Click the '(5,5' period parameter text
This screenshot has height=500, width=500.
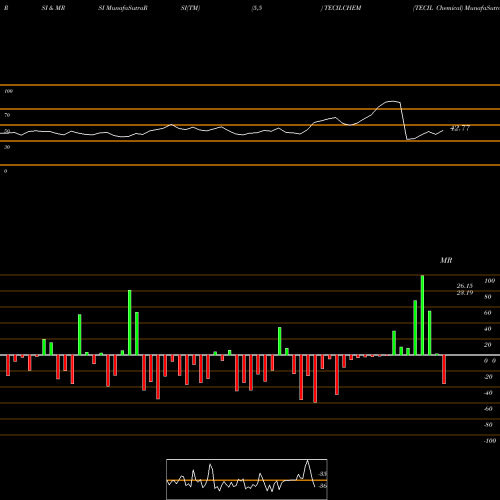[x=257, y=8]
